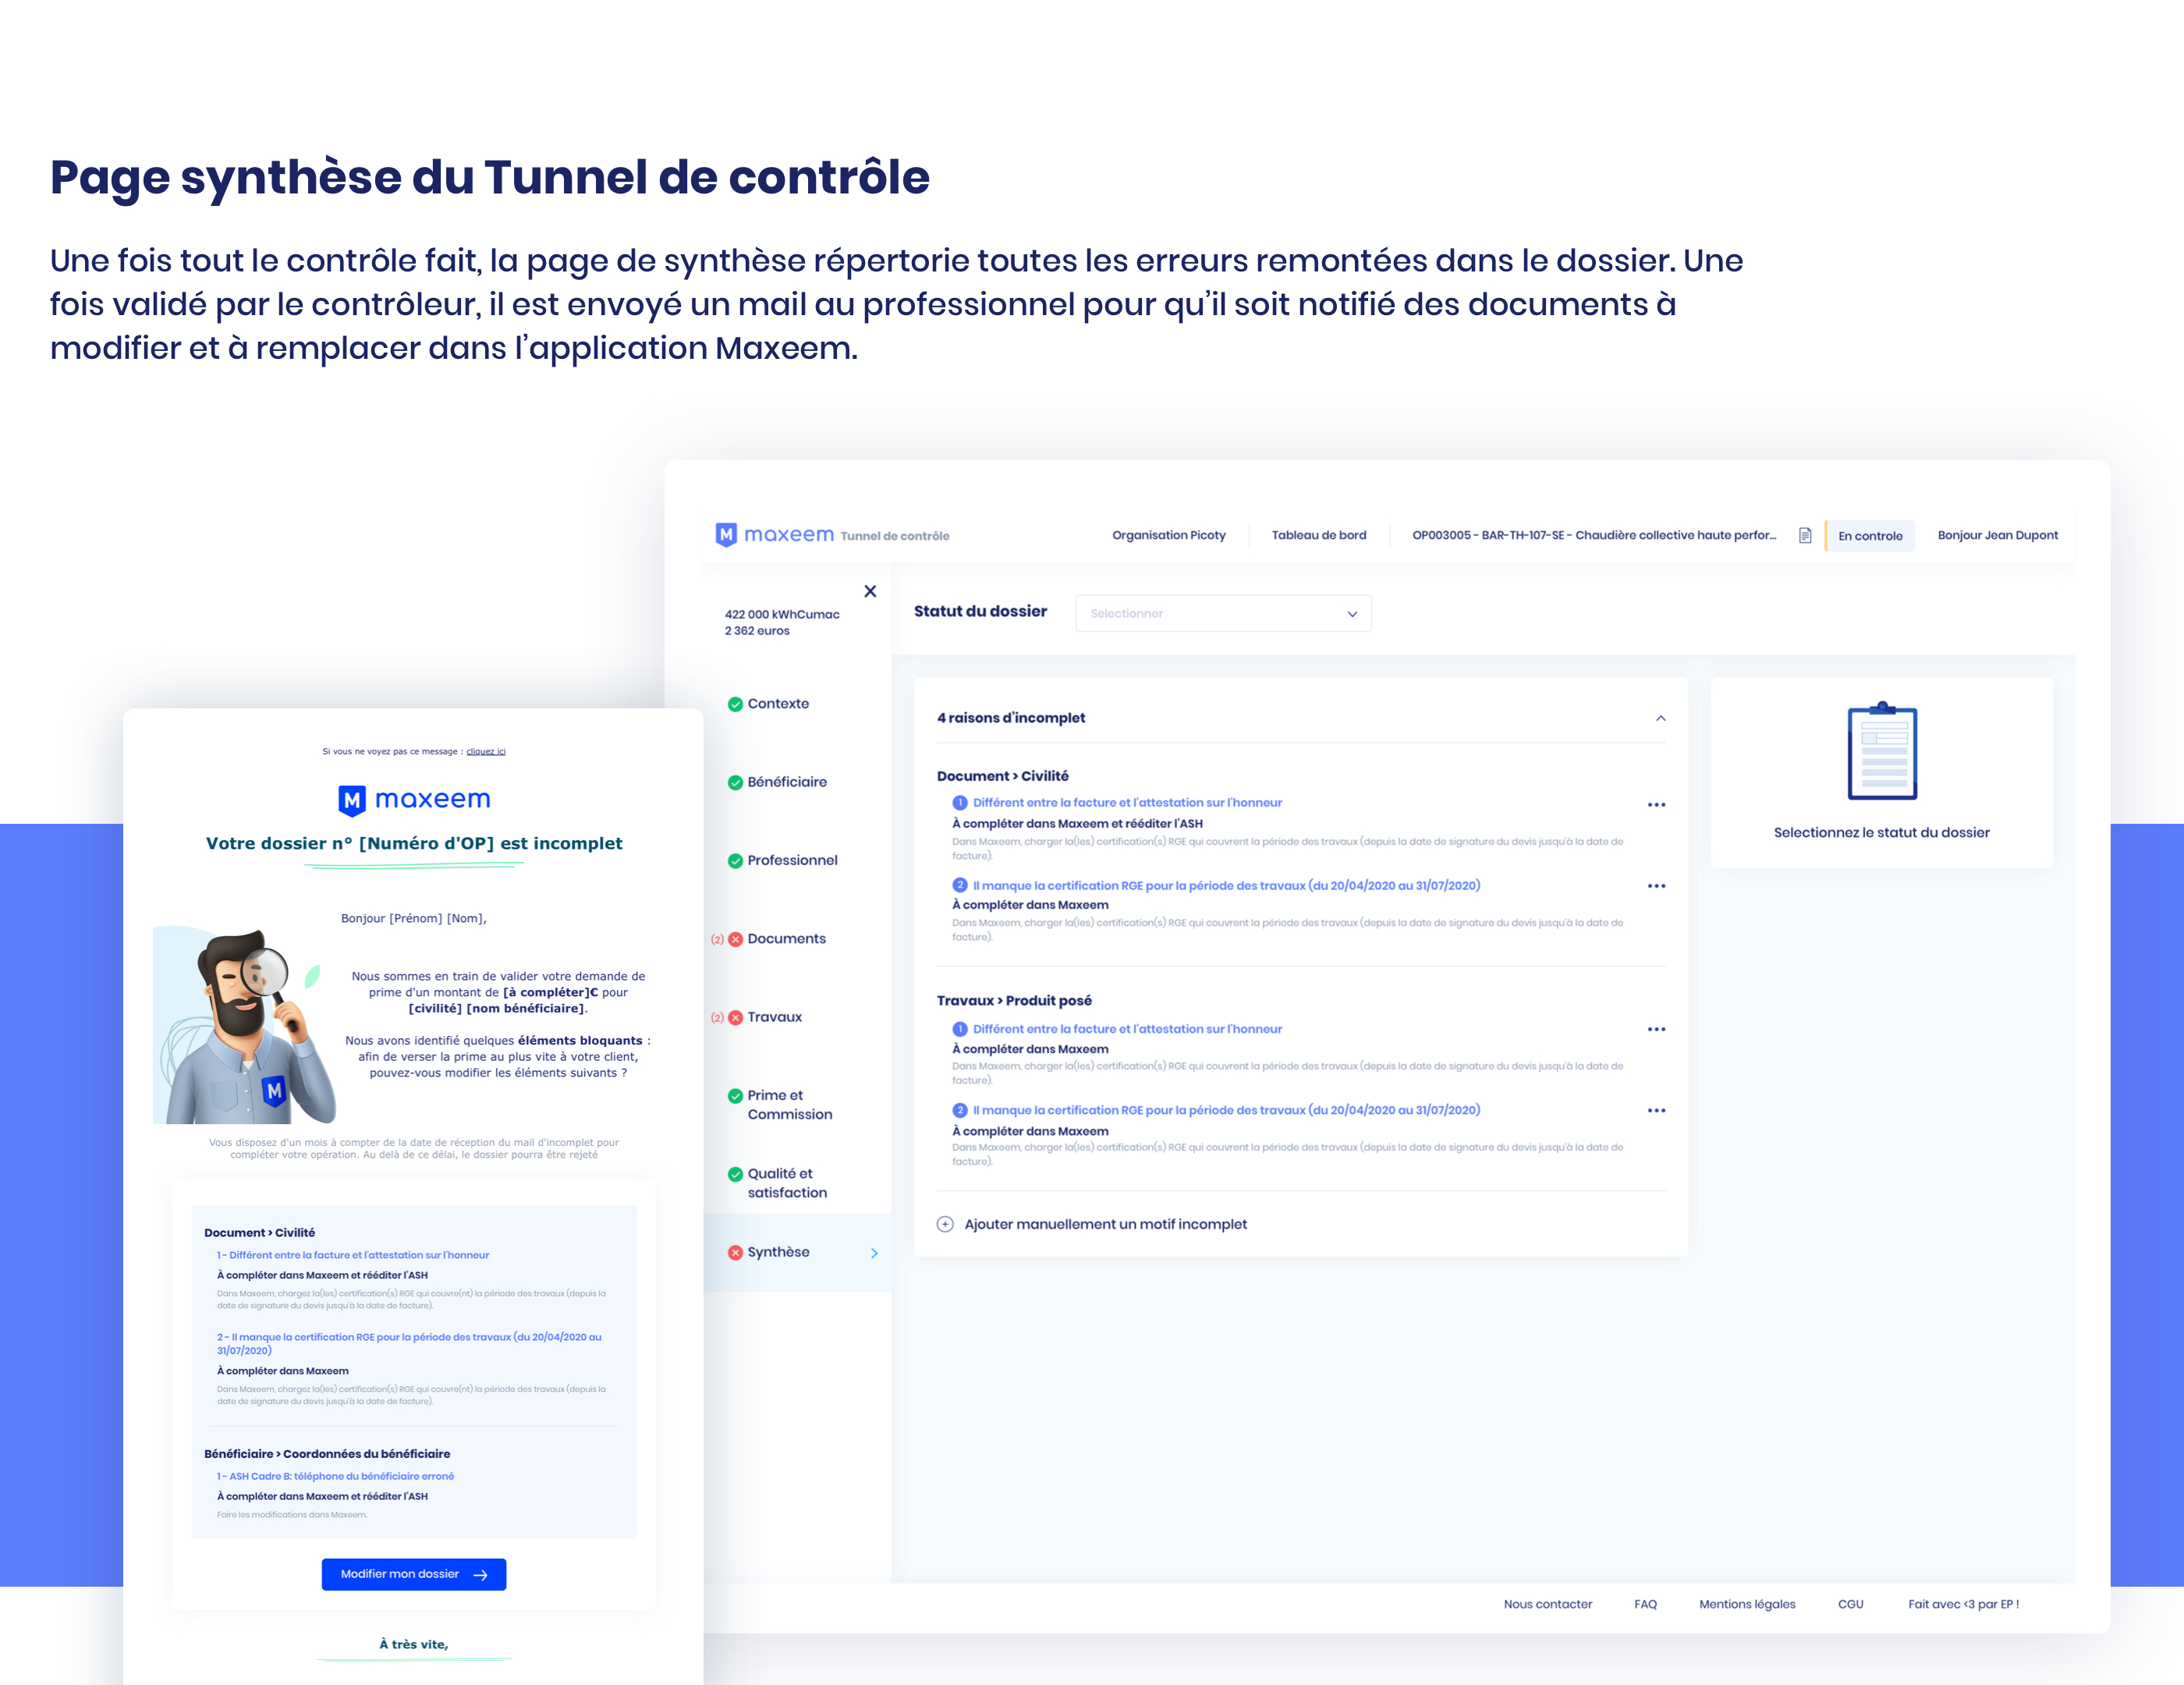Open three-dots menu for second Civilité error
The height and width of the screenshot is (1685, 2184).
click(1656, 886)
